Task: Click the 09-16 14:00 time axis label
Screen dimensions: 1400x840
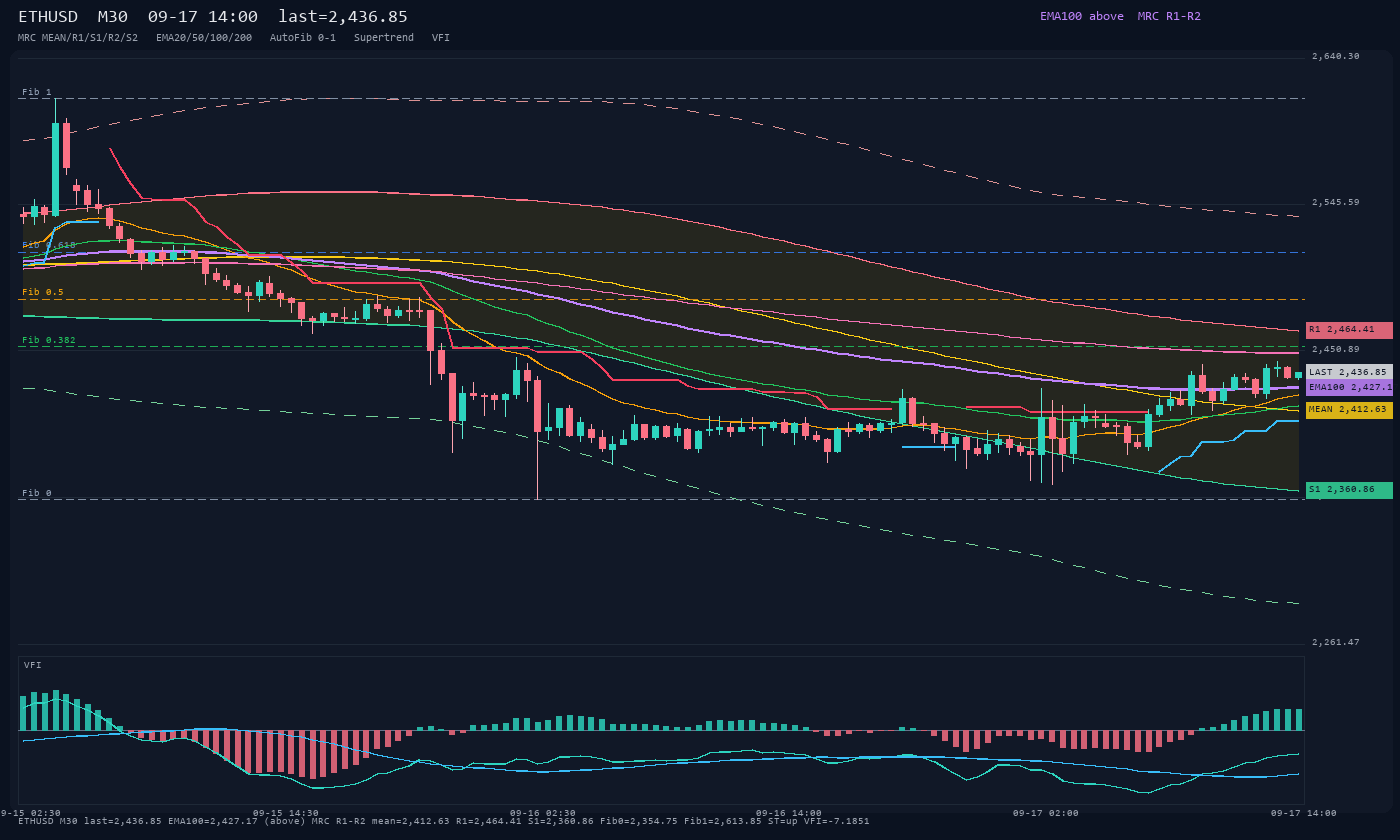Action: pyautogui.click(x=789, y=813)
